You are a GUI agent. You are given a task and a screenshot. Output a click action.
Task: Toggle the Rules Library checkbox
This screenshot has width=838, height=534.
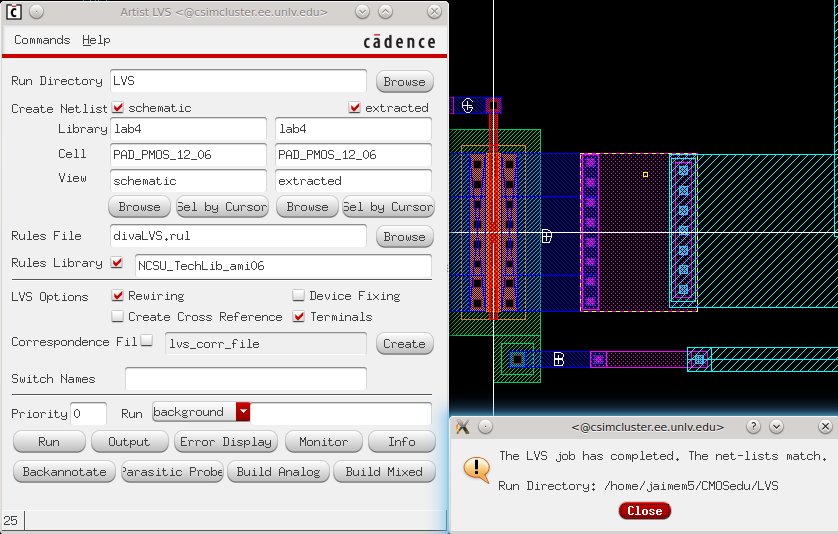[117, 262]
